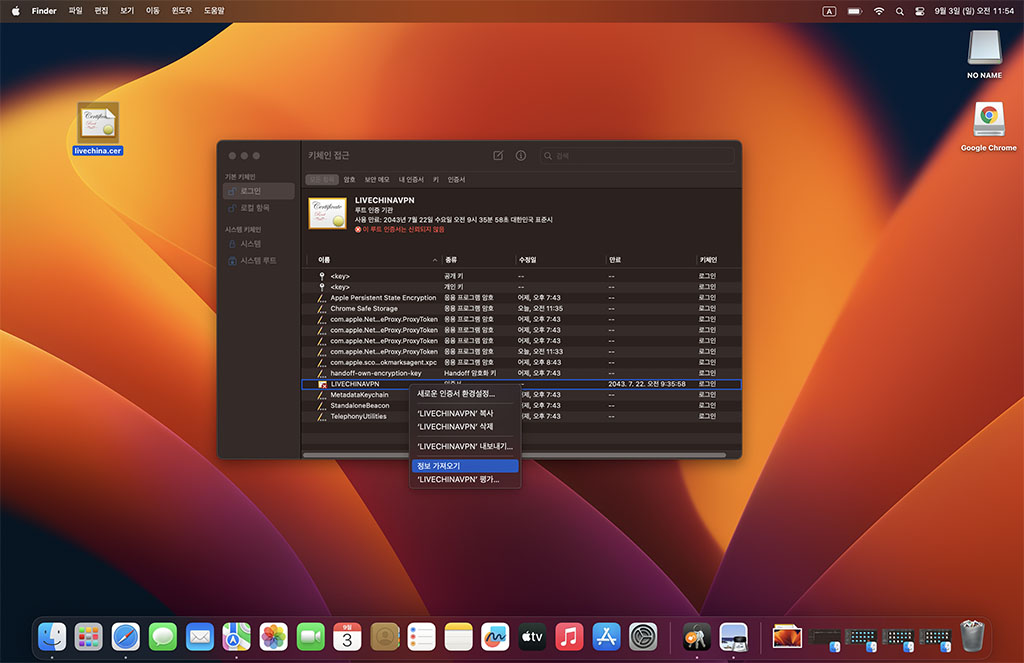Screen dimensions: 1024x663
Task: Choose 'LIVECHINAVPN' 평가 in context menu
Action: [x=464, y=479]
